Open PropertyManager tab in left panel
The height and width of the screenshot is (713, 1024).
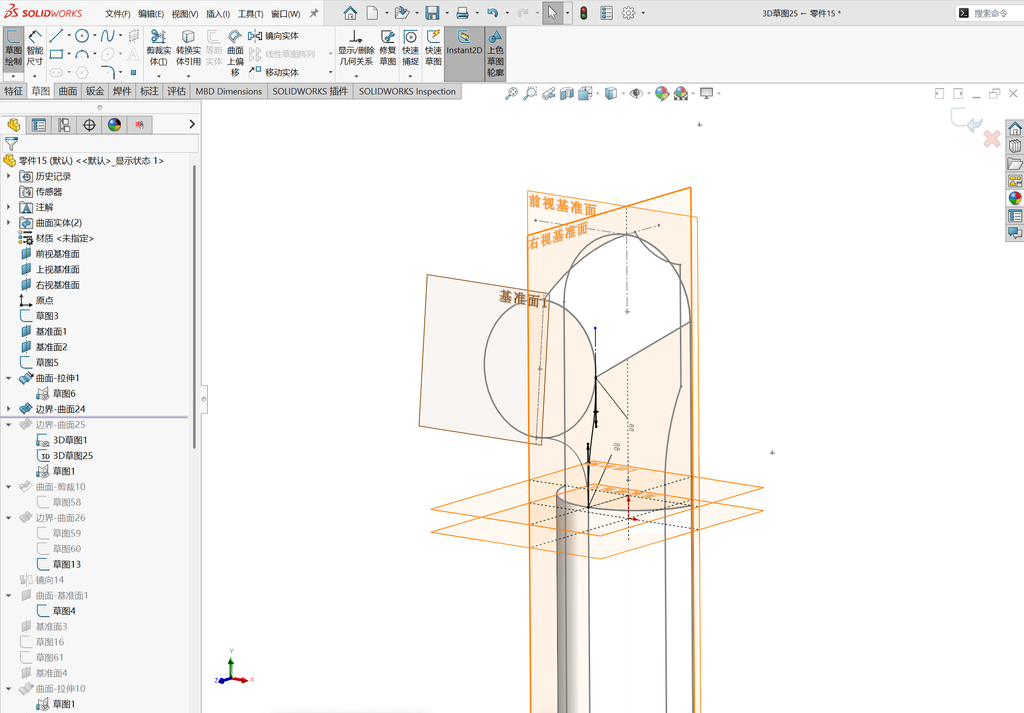(x=39, y=125)
